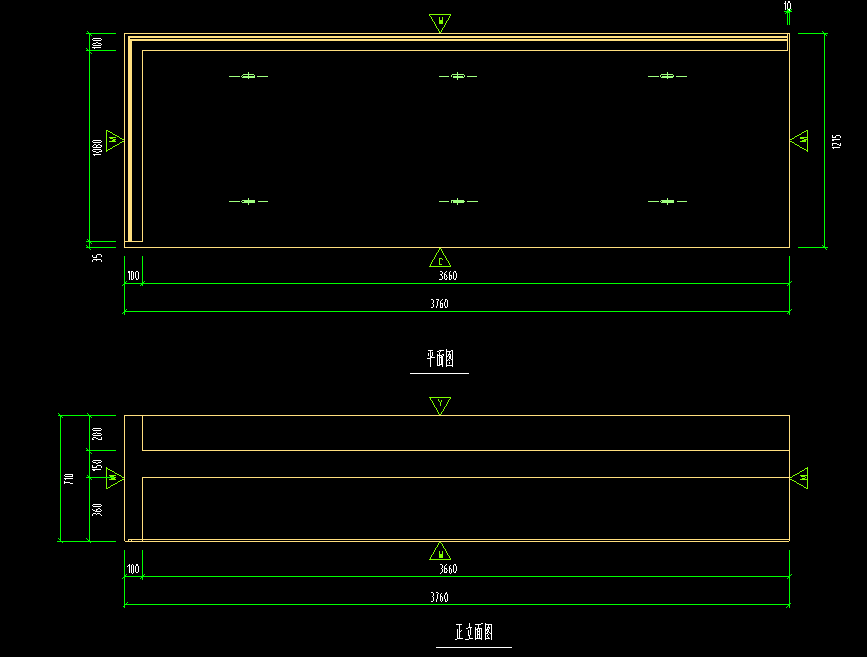Select the triangle marker below the elevation view
The height and width of the screenshot is (657, 867).
pos(440,551)
